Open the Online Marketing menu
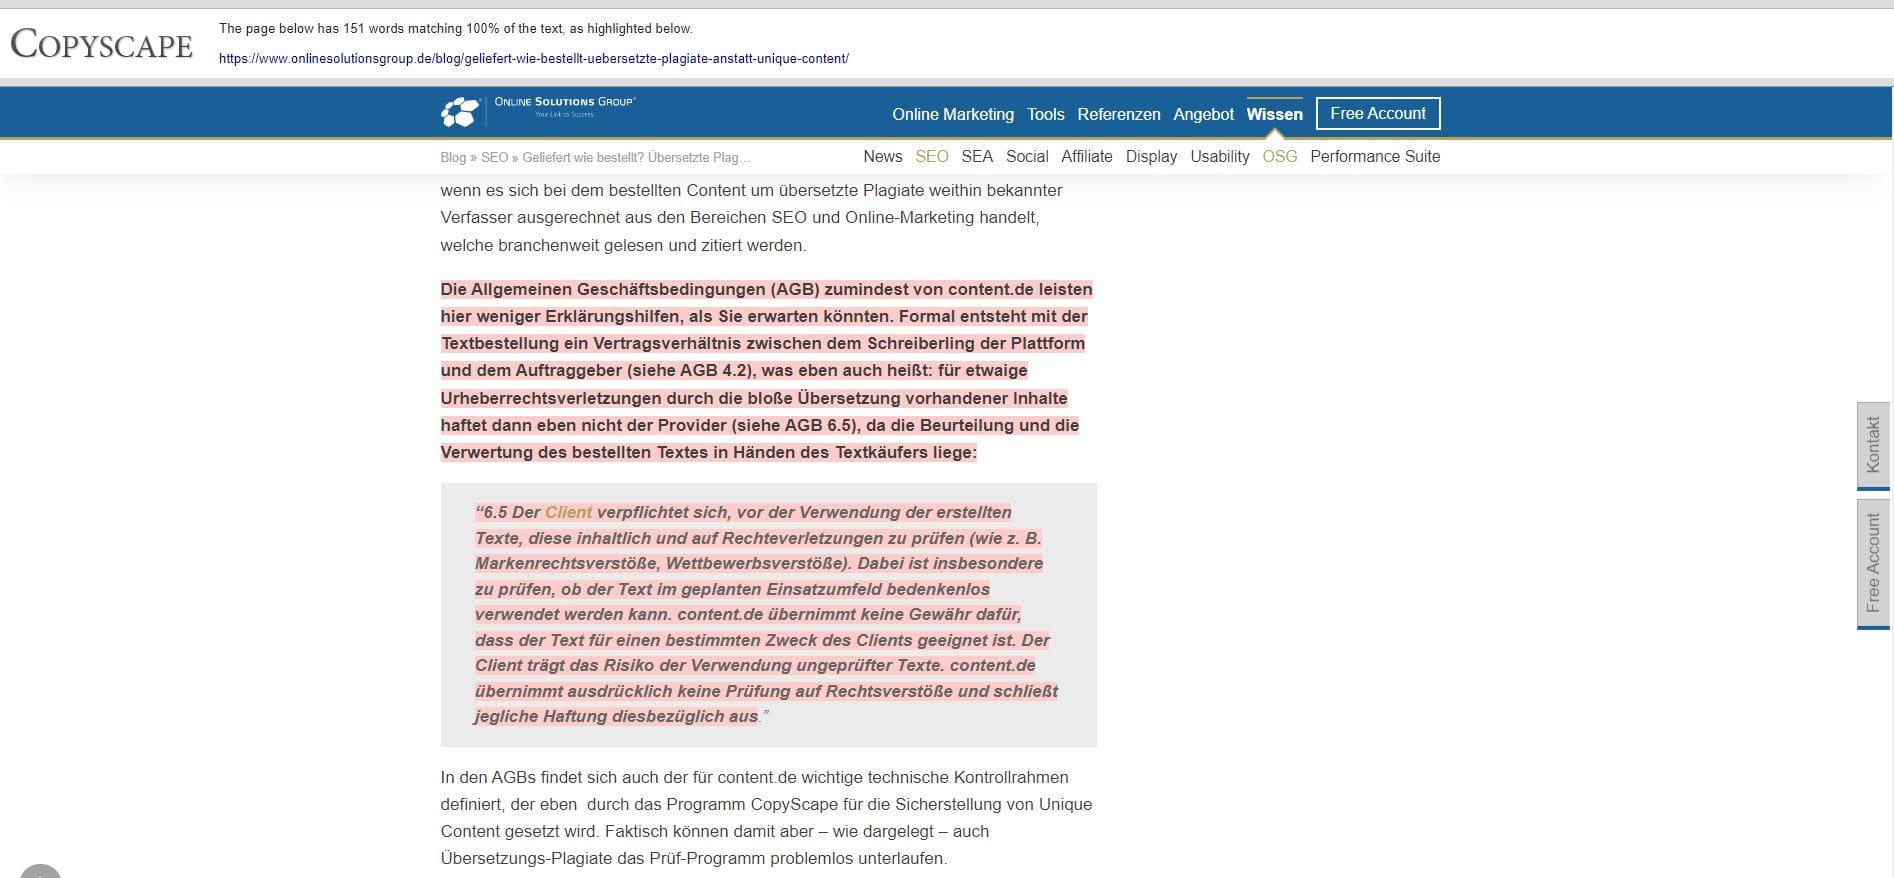This screenshot has height=878, width=1894. [953, 114]
